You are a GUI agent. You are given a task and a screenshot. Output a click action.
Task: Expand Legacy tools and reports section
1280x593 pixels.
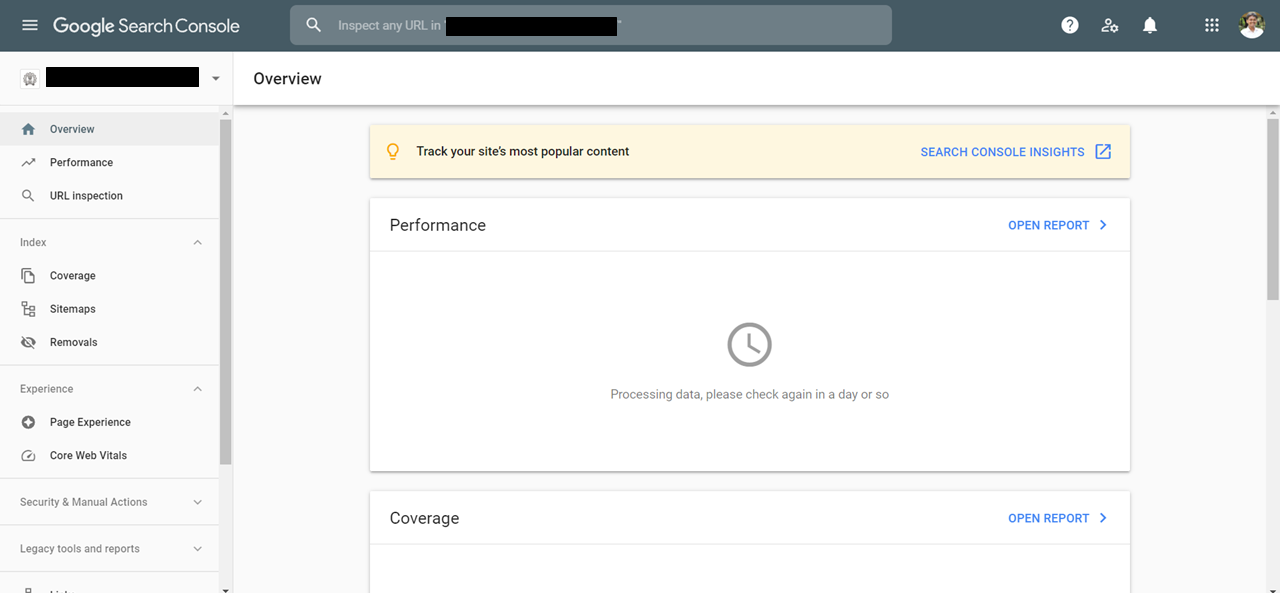[x=197, y=549]
